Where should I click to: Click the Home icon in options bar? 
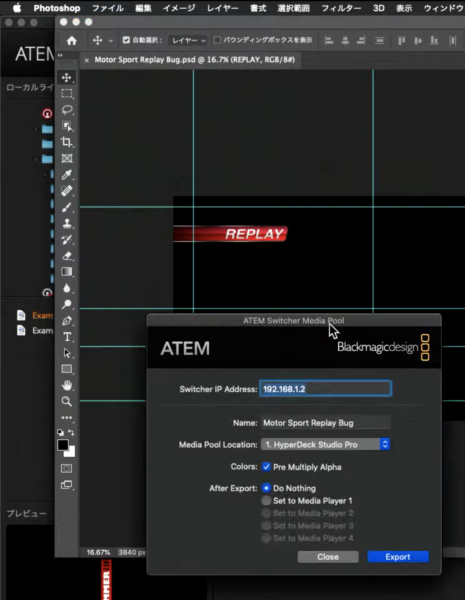pos(72,41)
